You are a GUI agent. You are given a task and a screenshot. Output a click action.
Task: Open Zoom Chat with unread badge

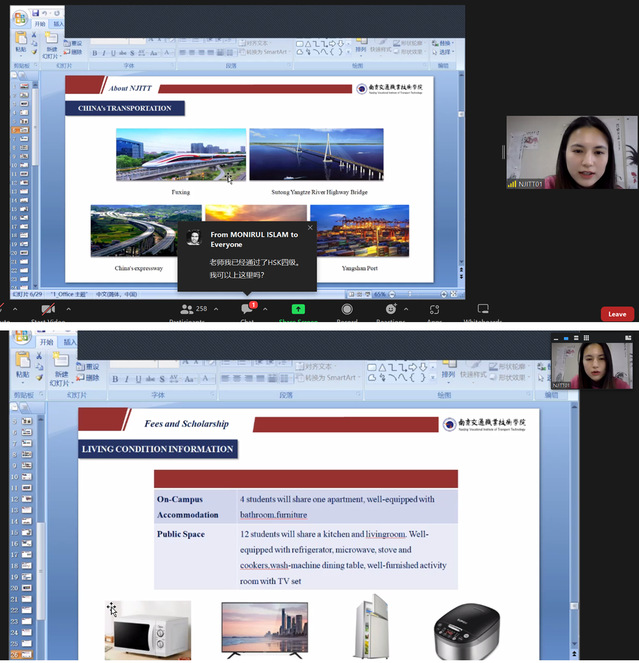point(247,311)
